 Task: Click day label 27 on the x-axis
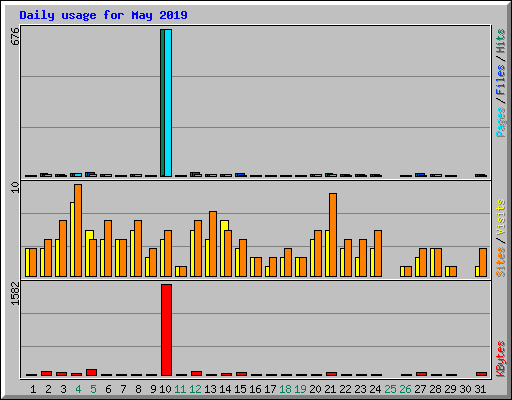click(x=420, y=389)
